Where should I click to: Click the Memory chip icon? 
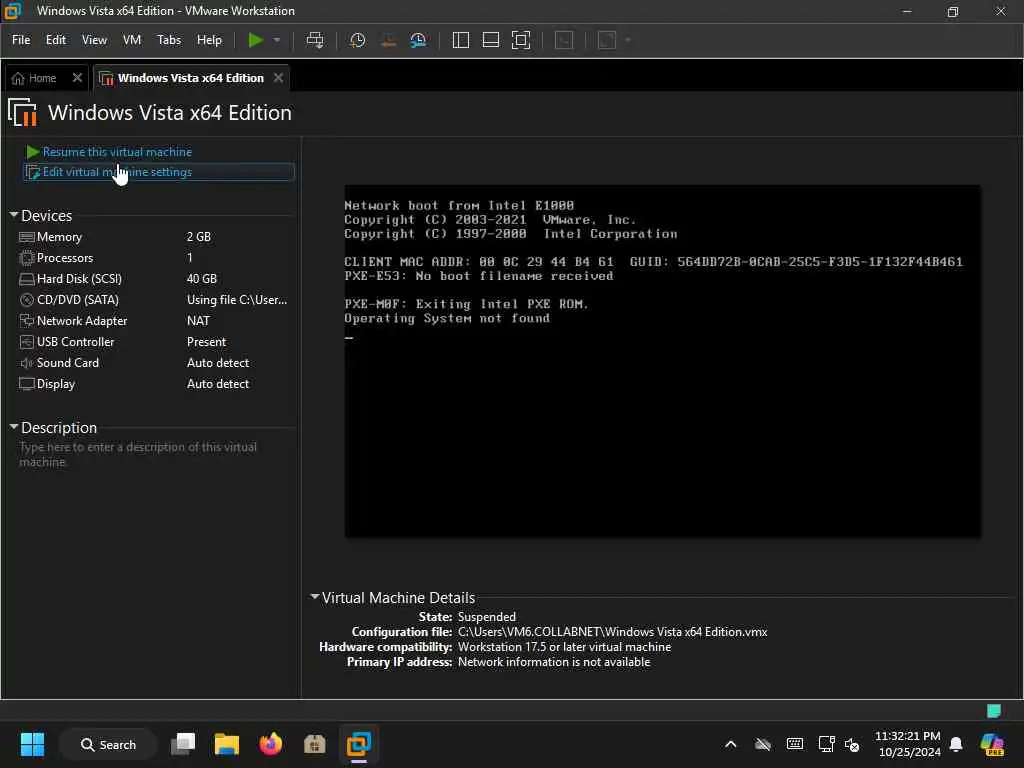(x=27, y=236)
